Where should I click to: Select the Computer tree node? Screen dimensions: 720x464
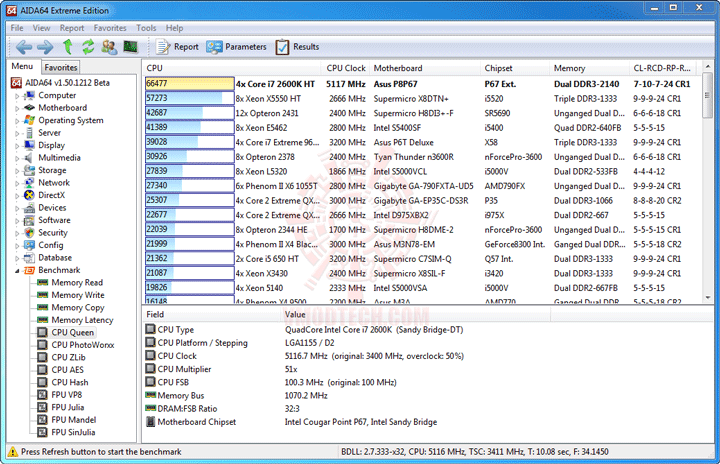(x=57, y=95)
